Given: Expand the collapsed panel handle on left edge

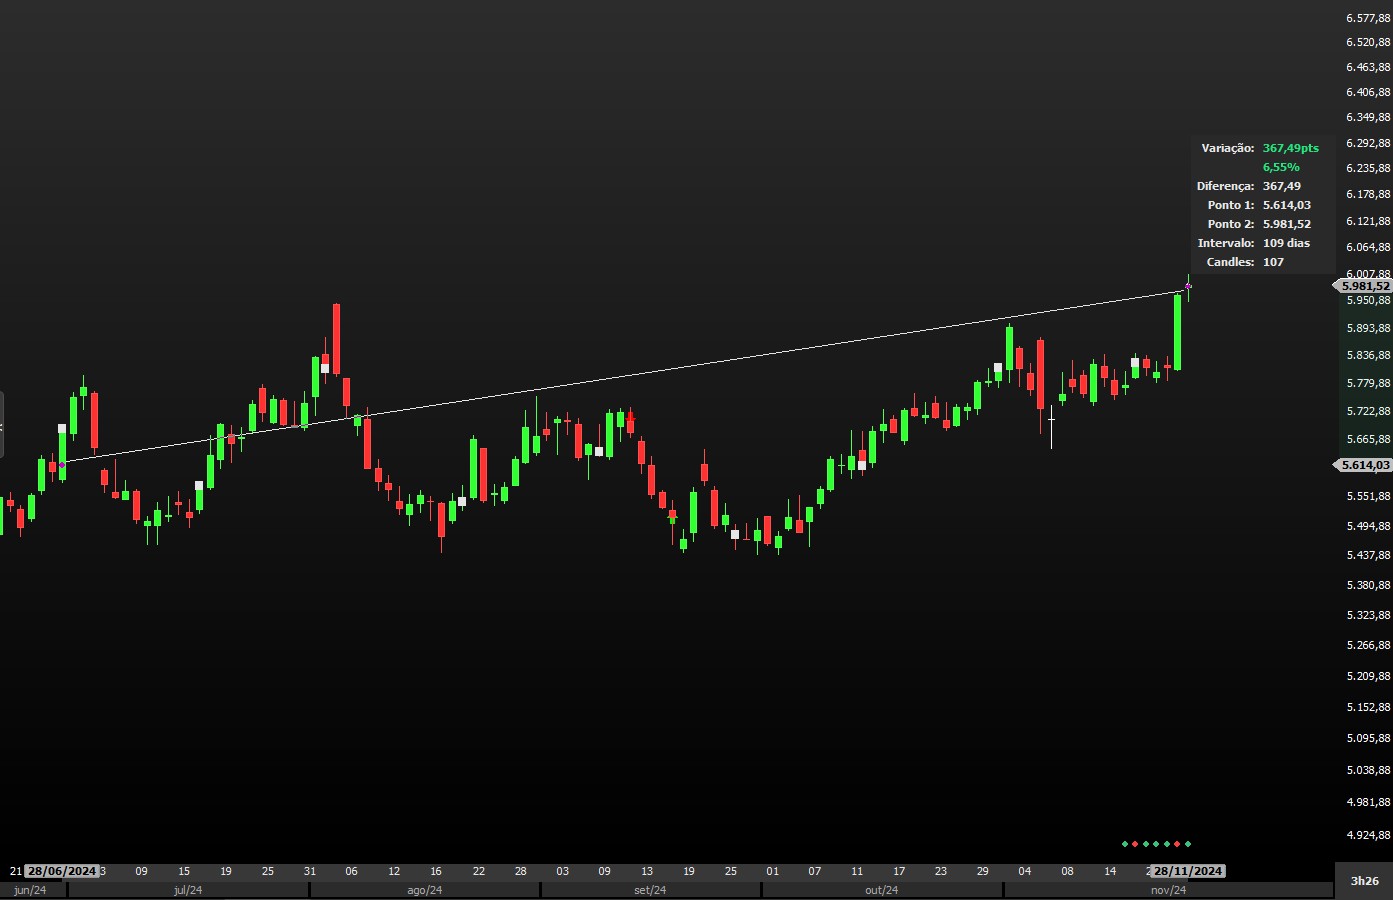Looking at the screenshot, I should [x=2, y=425].
